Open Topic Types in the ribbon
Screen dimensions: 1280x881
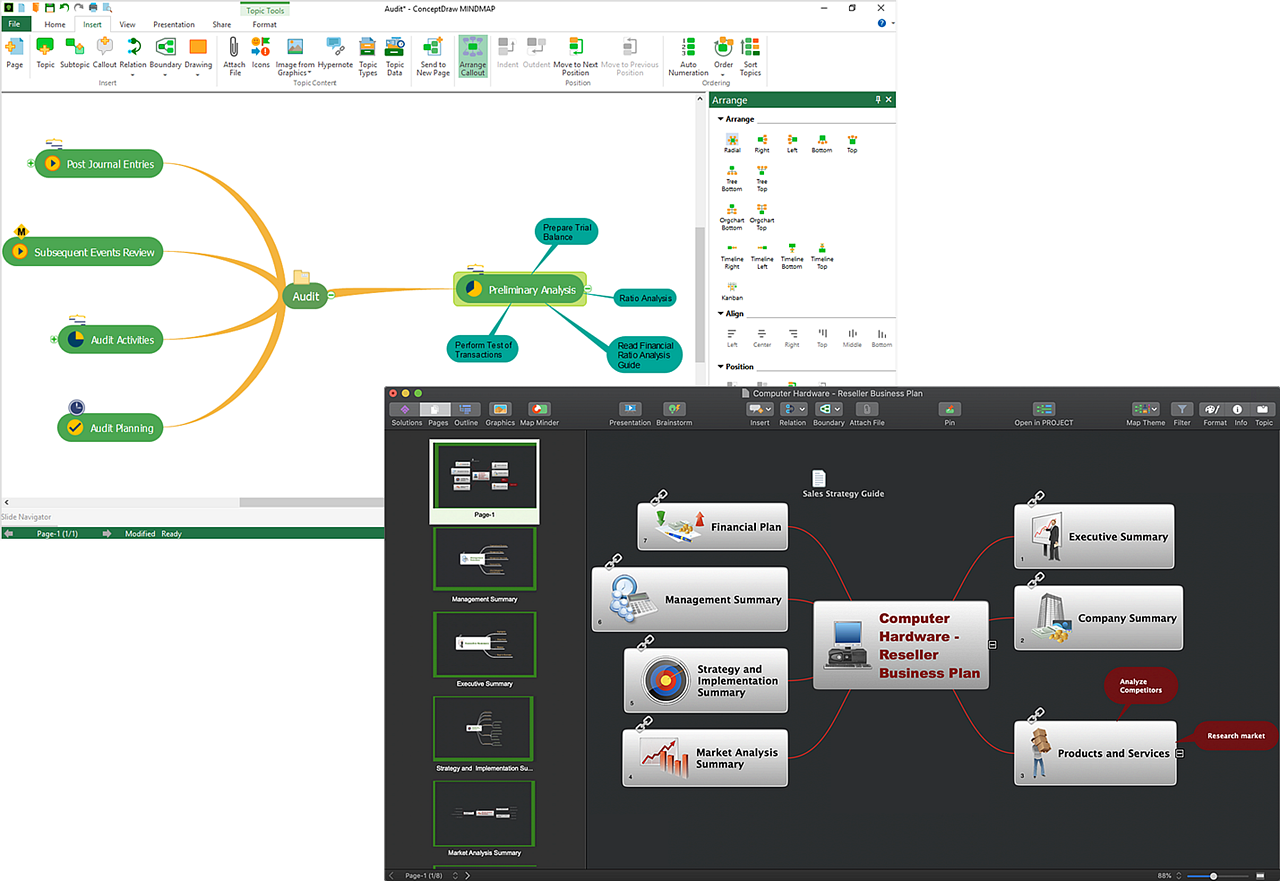click(x=368, y=56)
